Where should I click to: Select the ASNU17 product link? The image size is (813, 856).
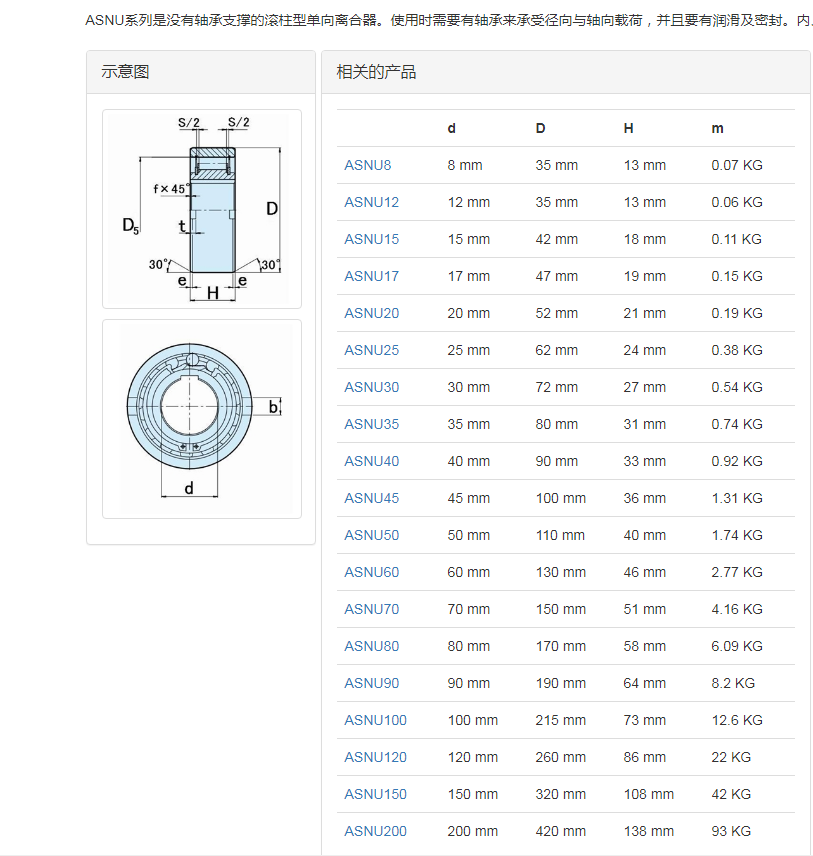point(371,276)
